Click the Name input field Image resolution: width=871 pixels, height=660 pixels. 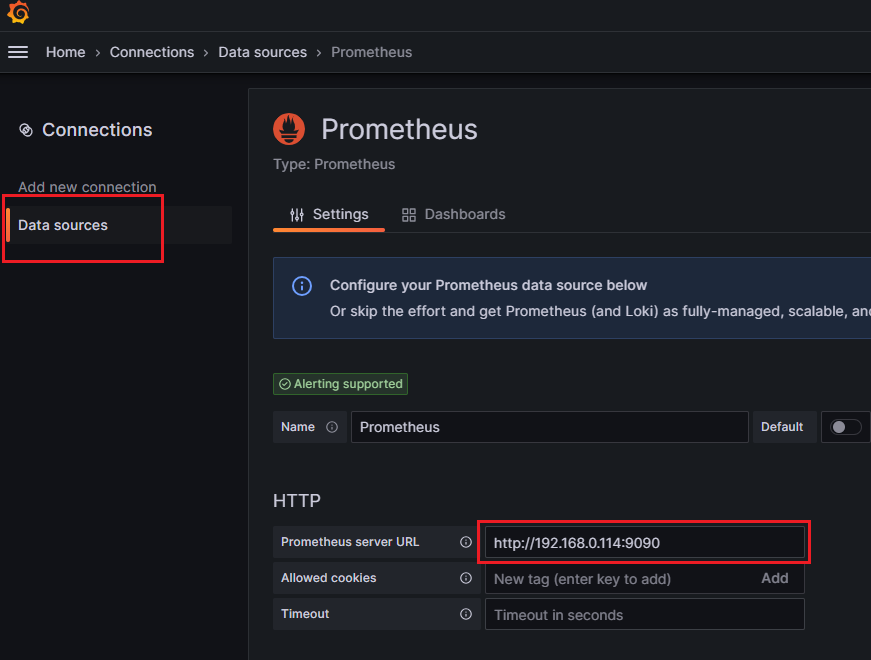[x=549, y=427]
